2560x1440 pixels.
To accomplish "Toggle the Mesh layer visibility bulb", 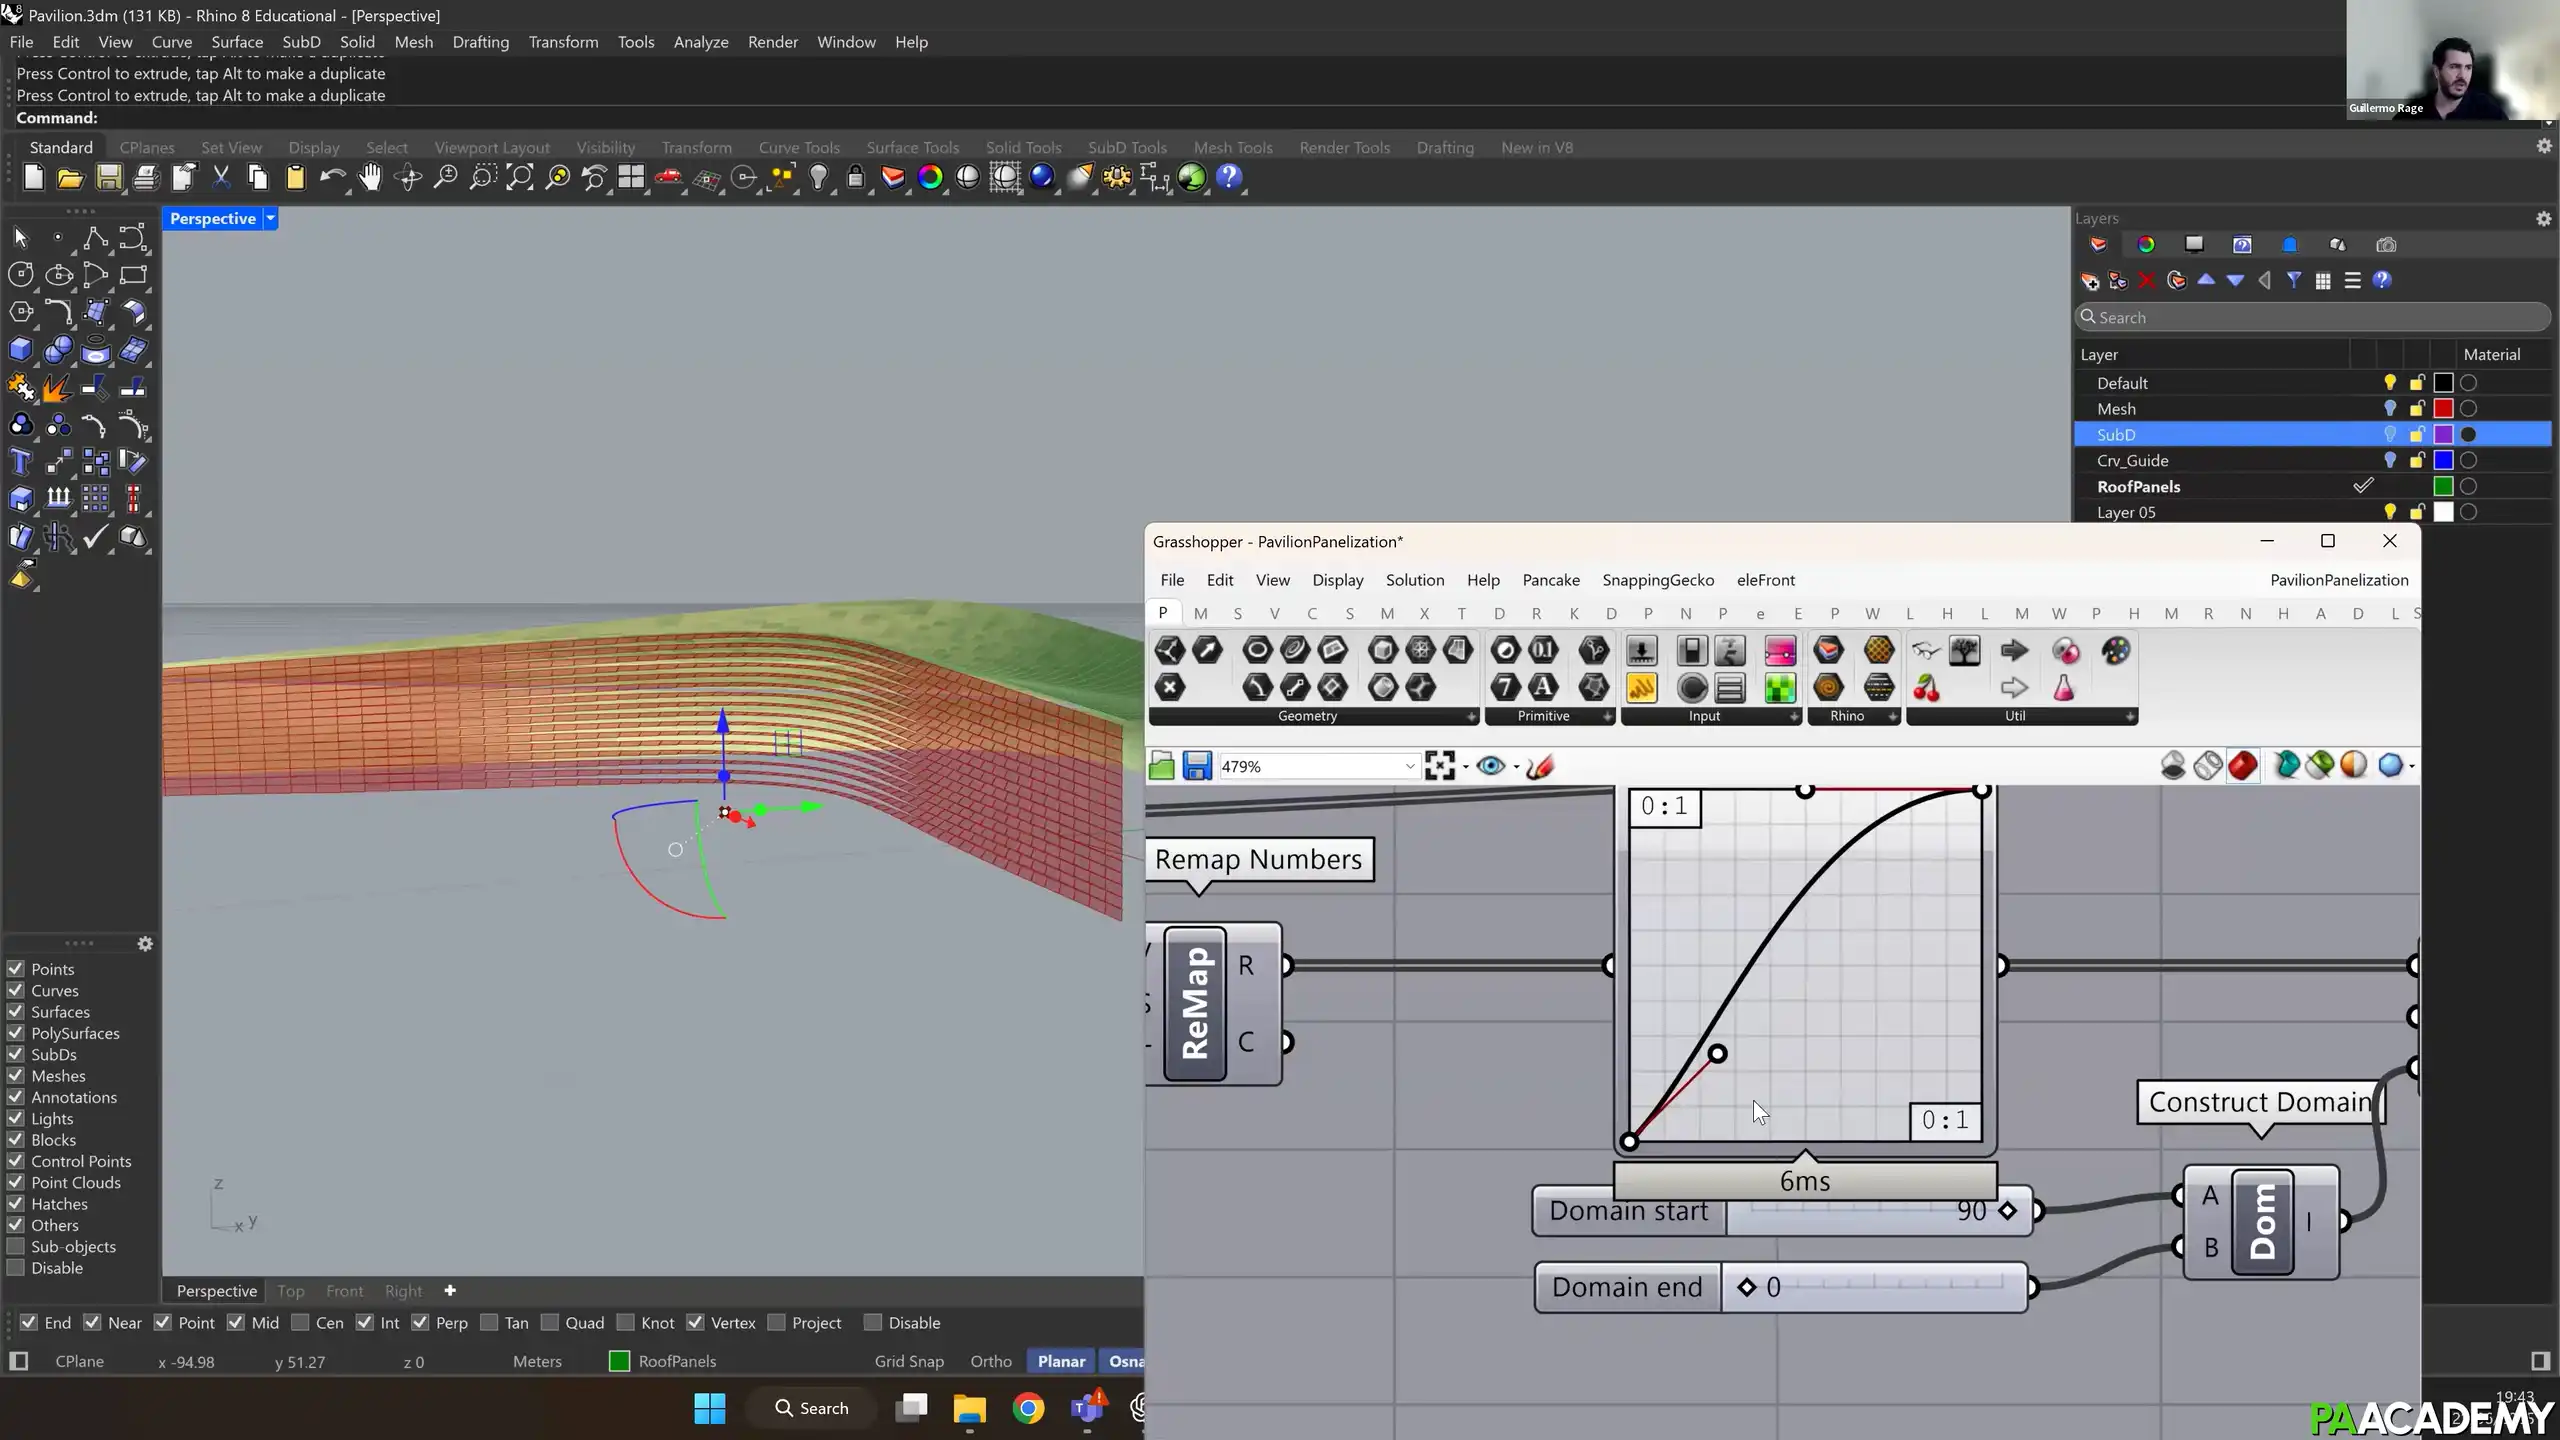I will [x=2390, y=408].
